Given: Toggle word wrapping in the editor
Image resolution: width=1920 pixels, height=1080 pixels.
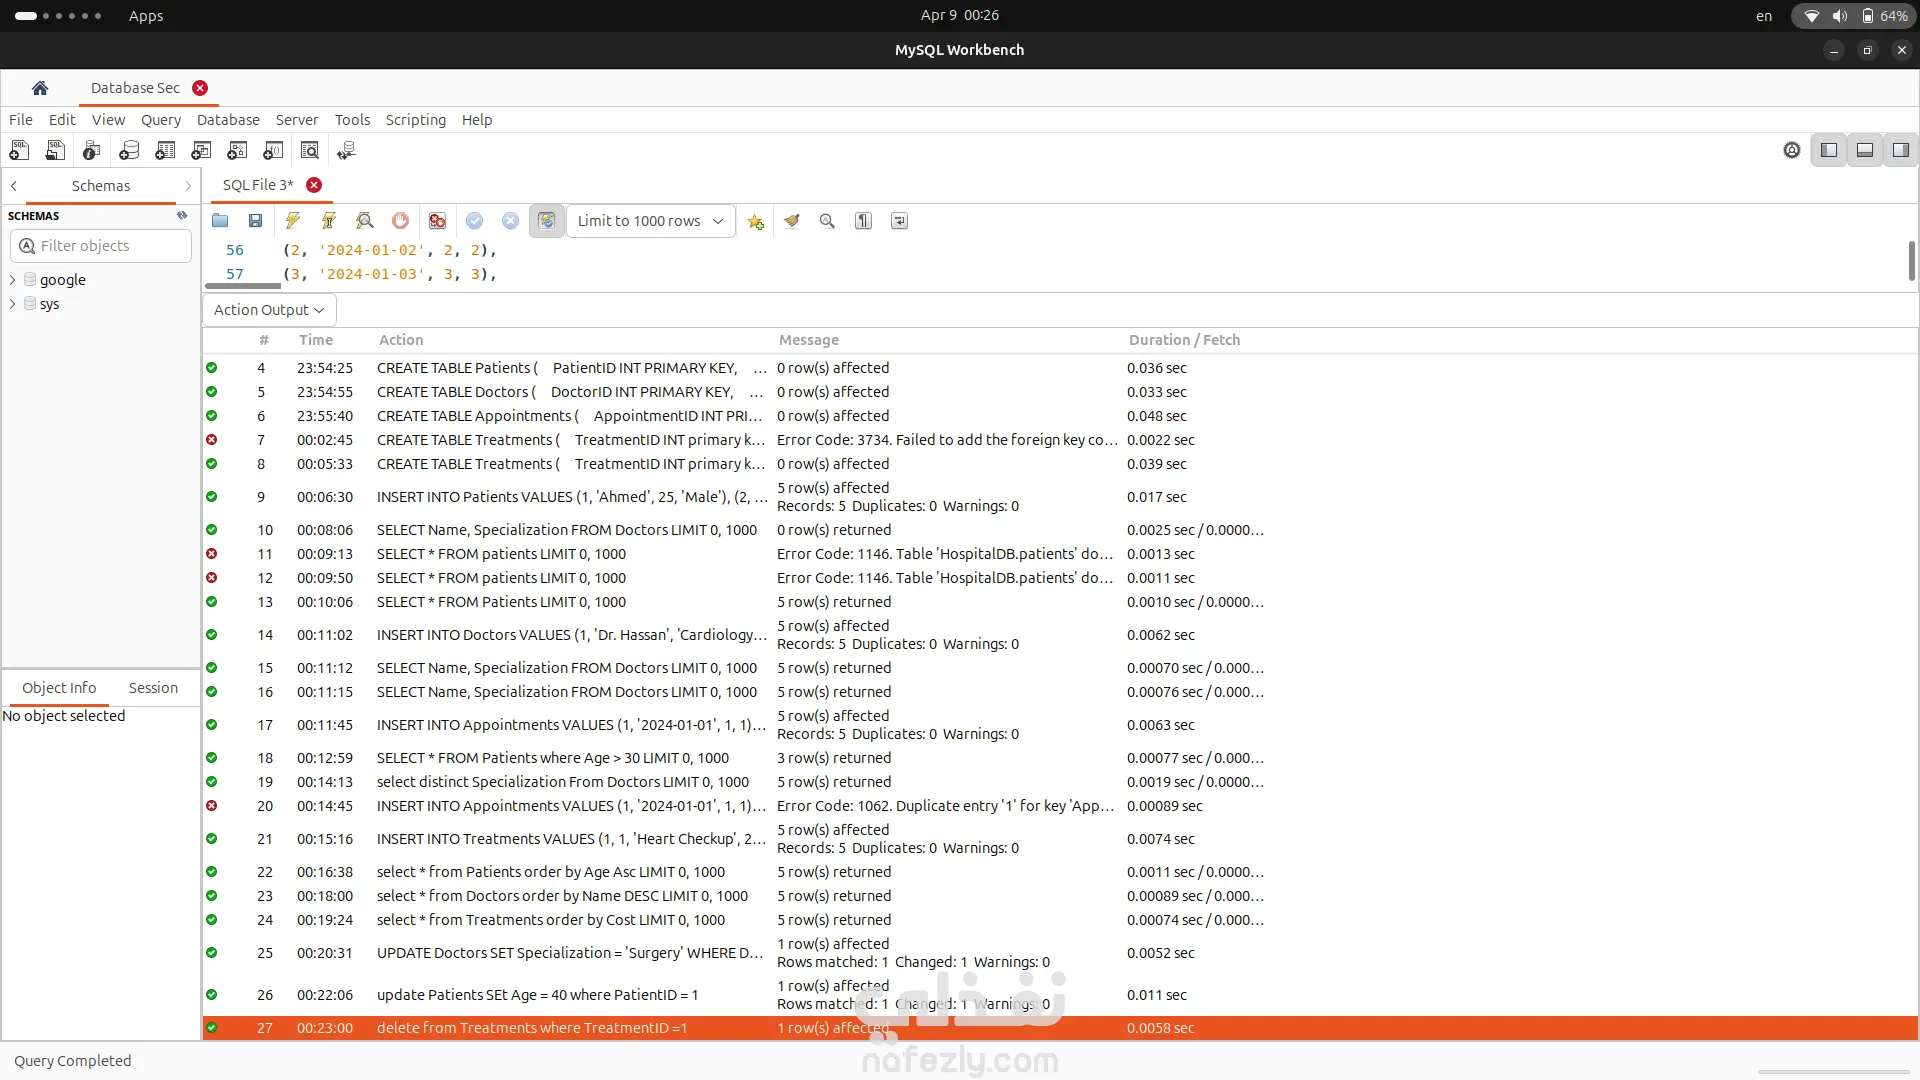Looking at the screenshot, I should [899, 221].
